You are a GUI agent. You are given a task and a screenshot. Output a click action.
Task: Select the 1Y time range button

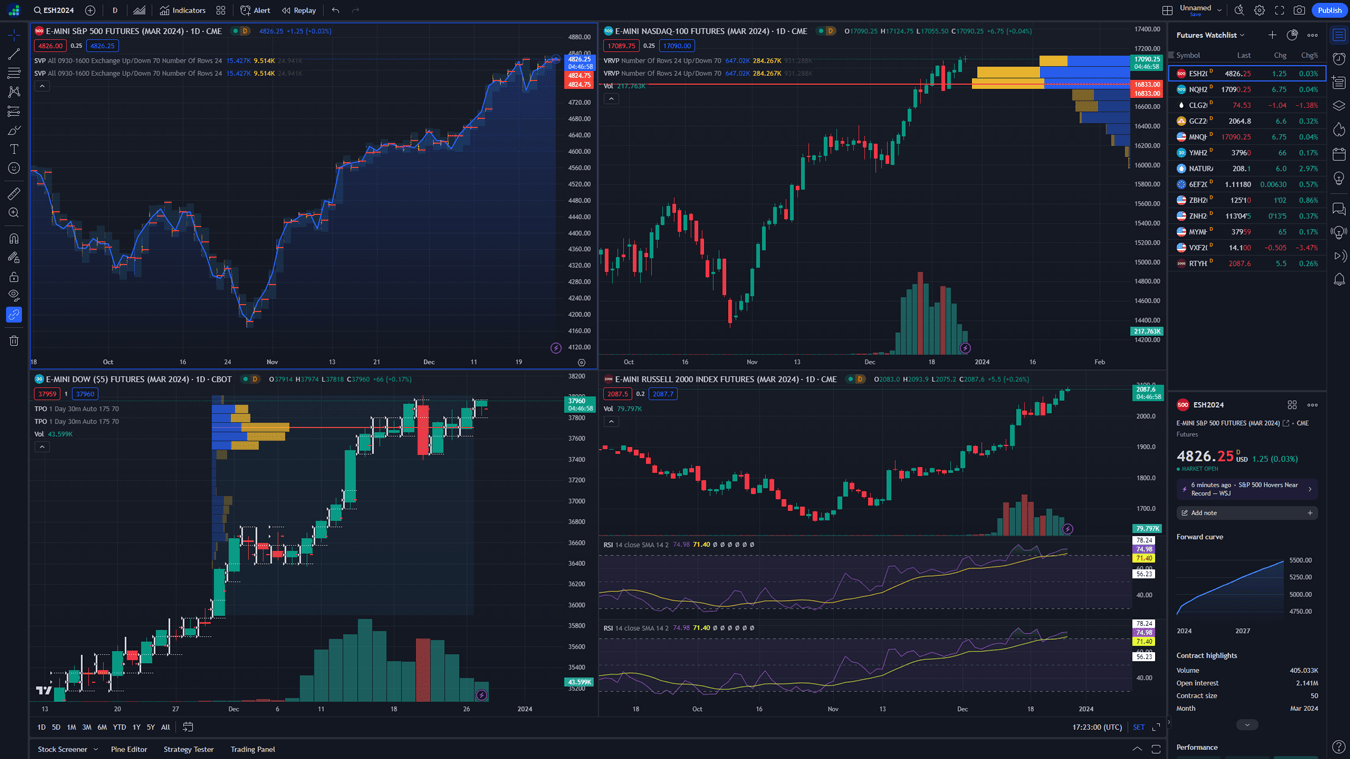(x=136, y=727)
